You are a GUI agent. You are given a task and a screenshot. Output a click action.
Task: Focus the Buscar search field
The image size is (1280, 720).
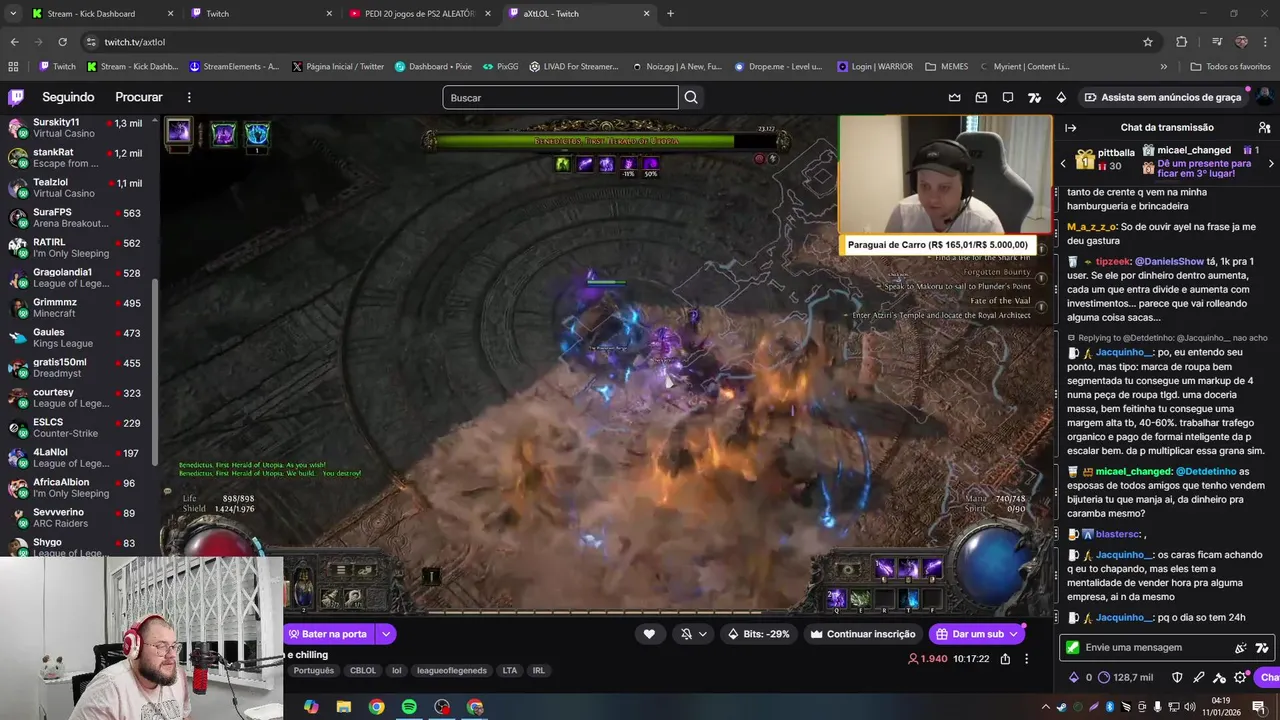tap(560, 97)
